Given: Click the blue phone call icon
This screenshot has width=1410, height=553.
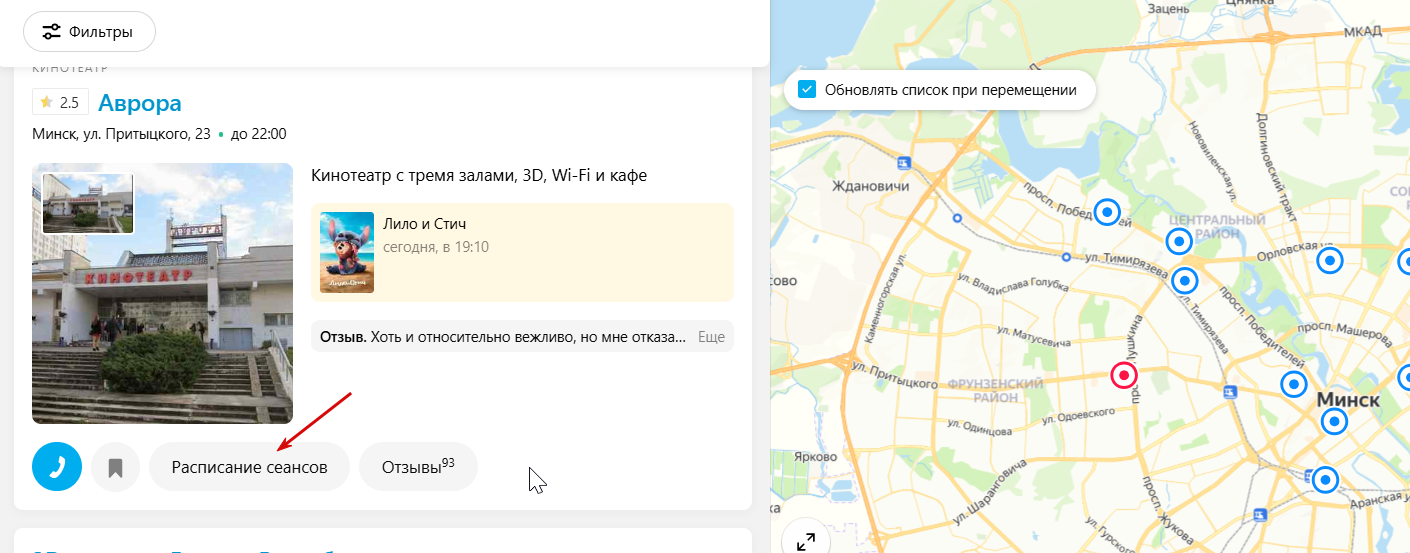Looking at the screenshot, I should point(57,467).
